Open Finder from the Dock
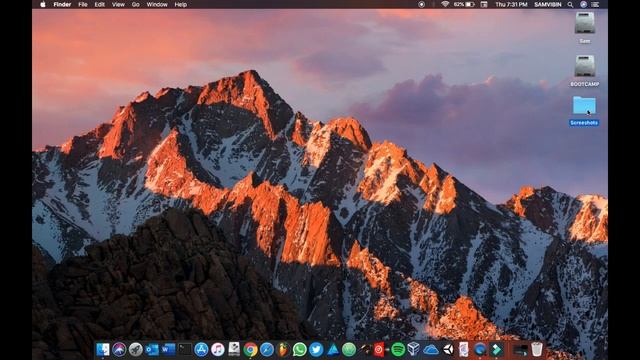640x360 pixels. point(103,349)
